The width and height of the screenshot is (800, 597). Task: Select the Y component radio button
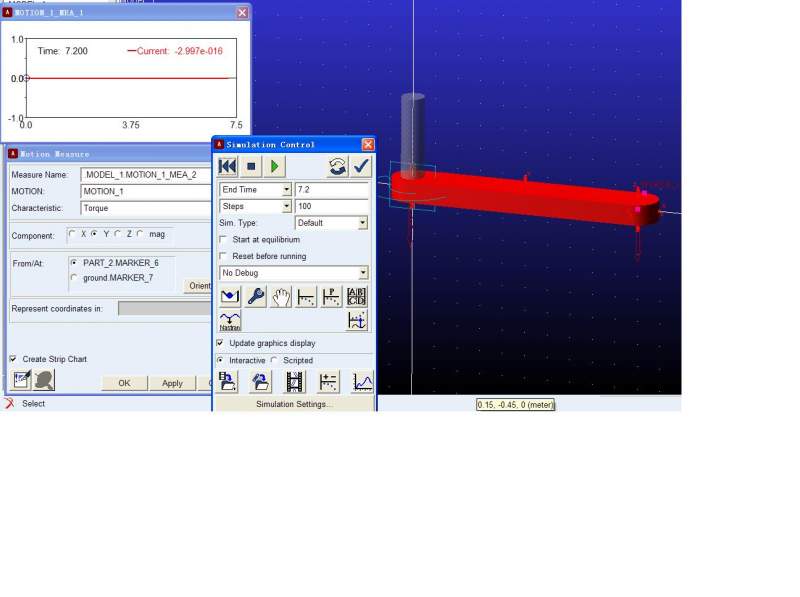[94, 234]
